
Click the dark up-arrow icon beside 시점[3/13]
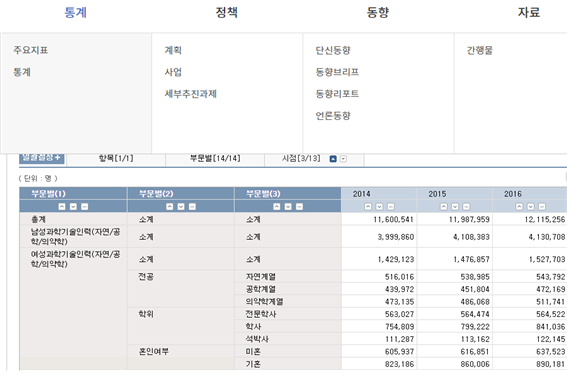click(333, 159)
